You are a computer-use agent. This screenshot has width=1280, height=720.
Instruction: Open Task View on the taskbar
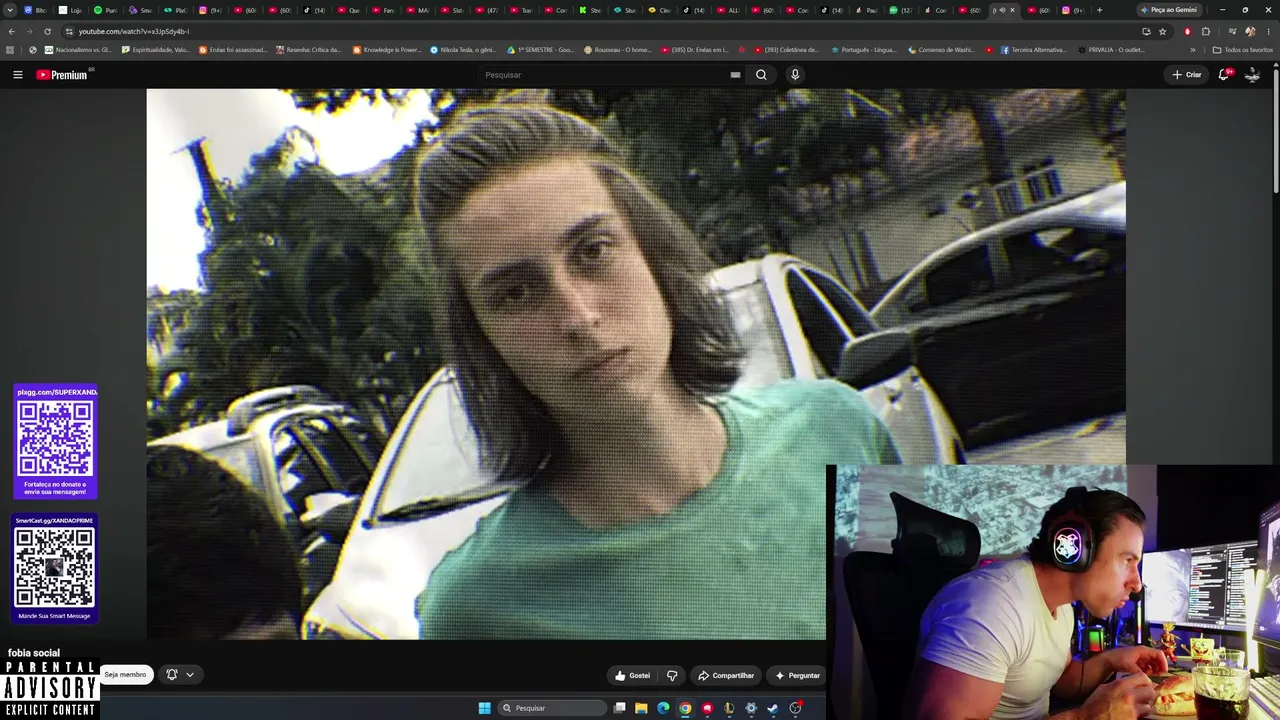click(x=620, y=708)
